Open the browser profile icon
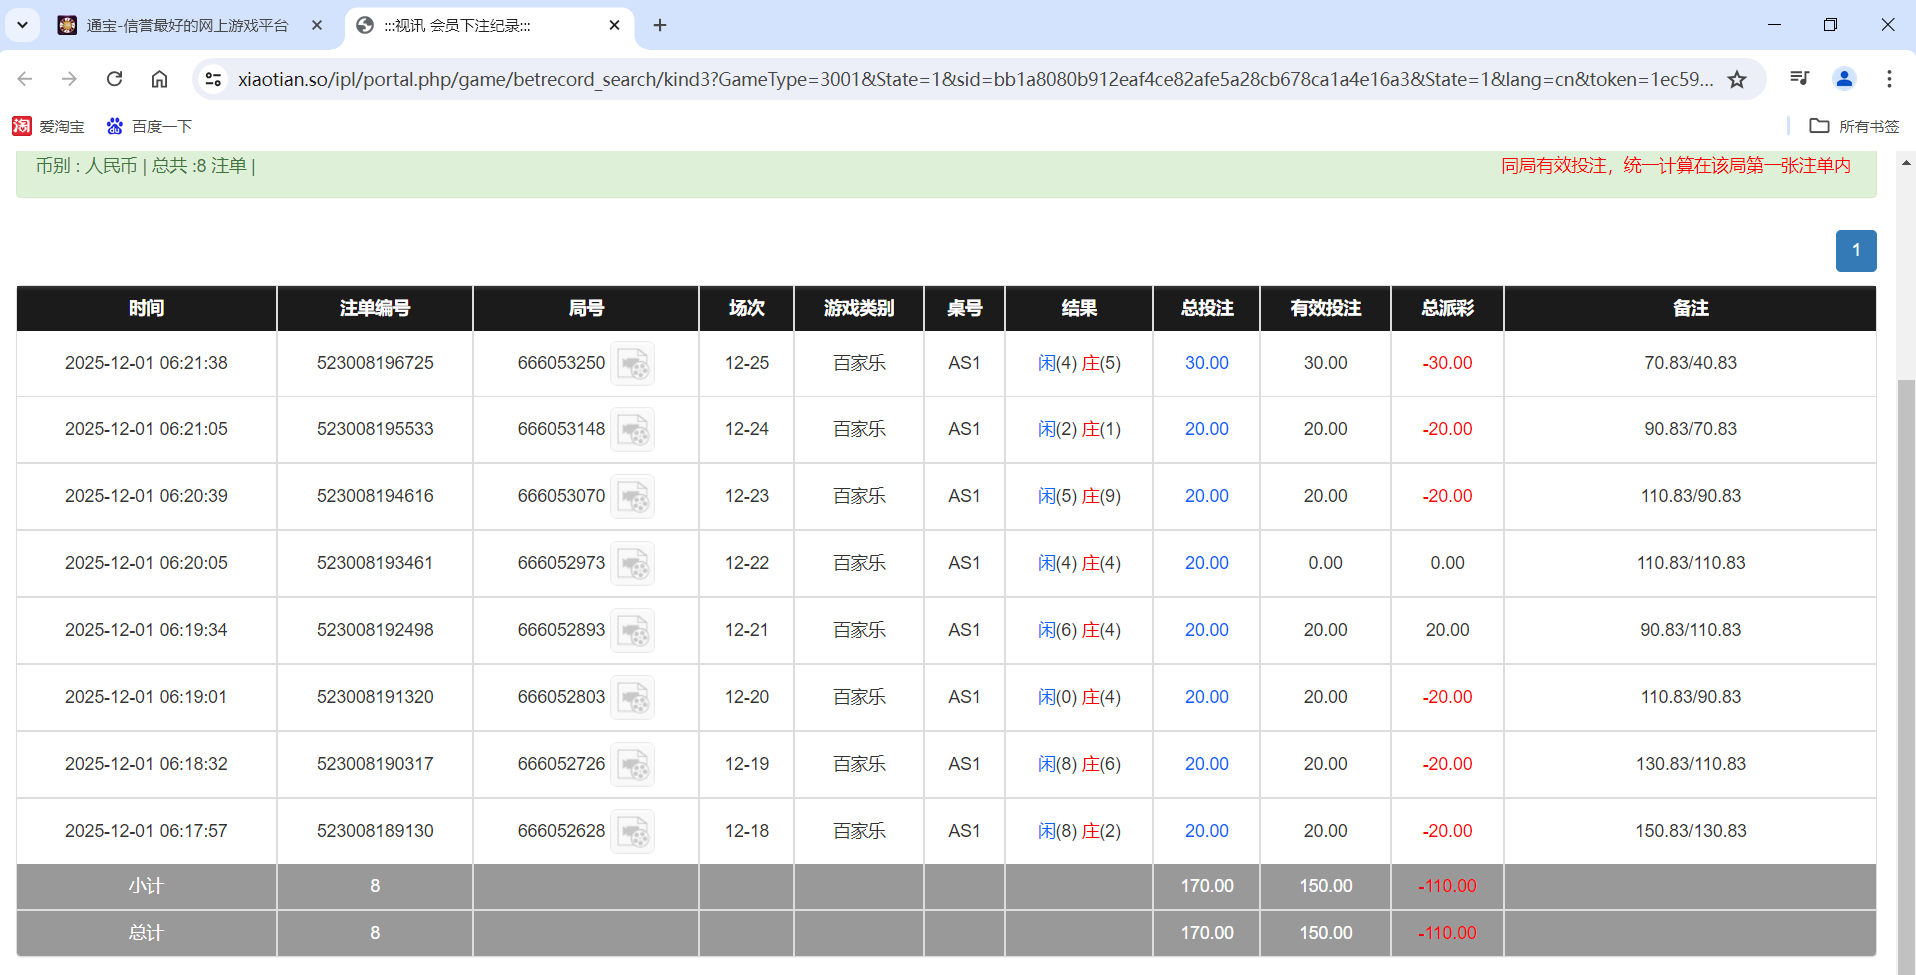 coord(1844,79)
